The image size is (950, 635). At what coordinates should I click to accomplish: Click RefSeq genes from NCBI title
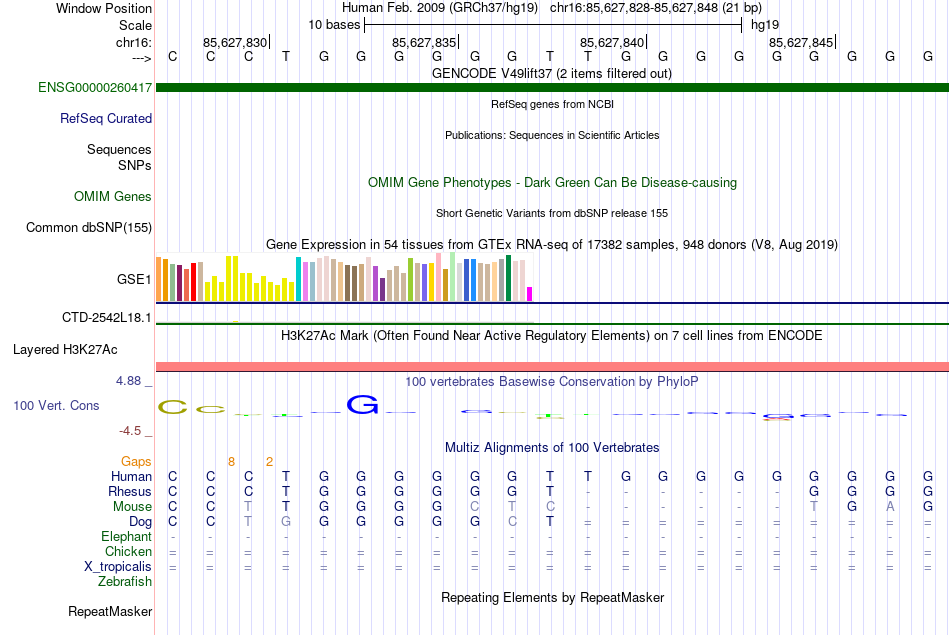[x=552, y=104]
